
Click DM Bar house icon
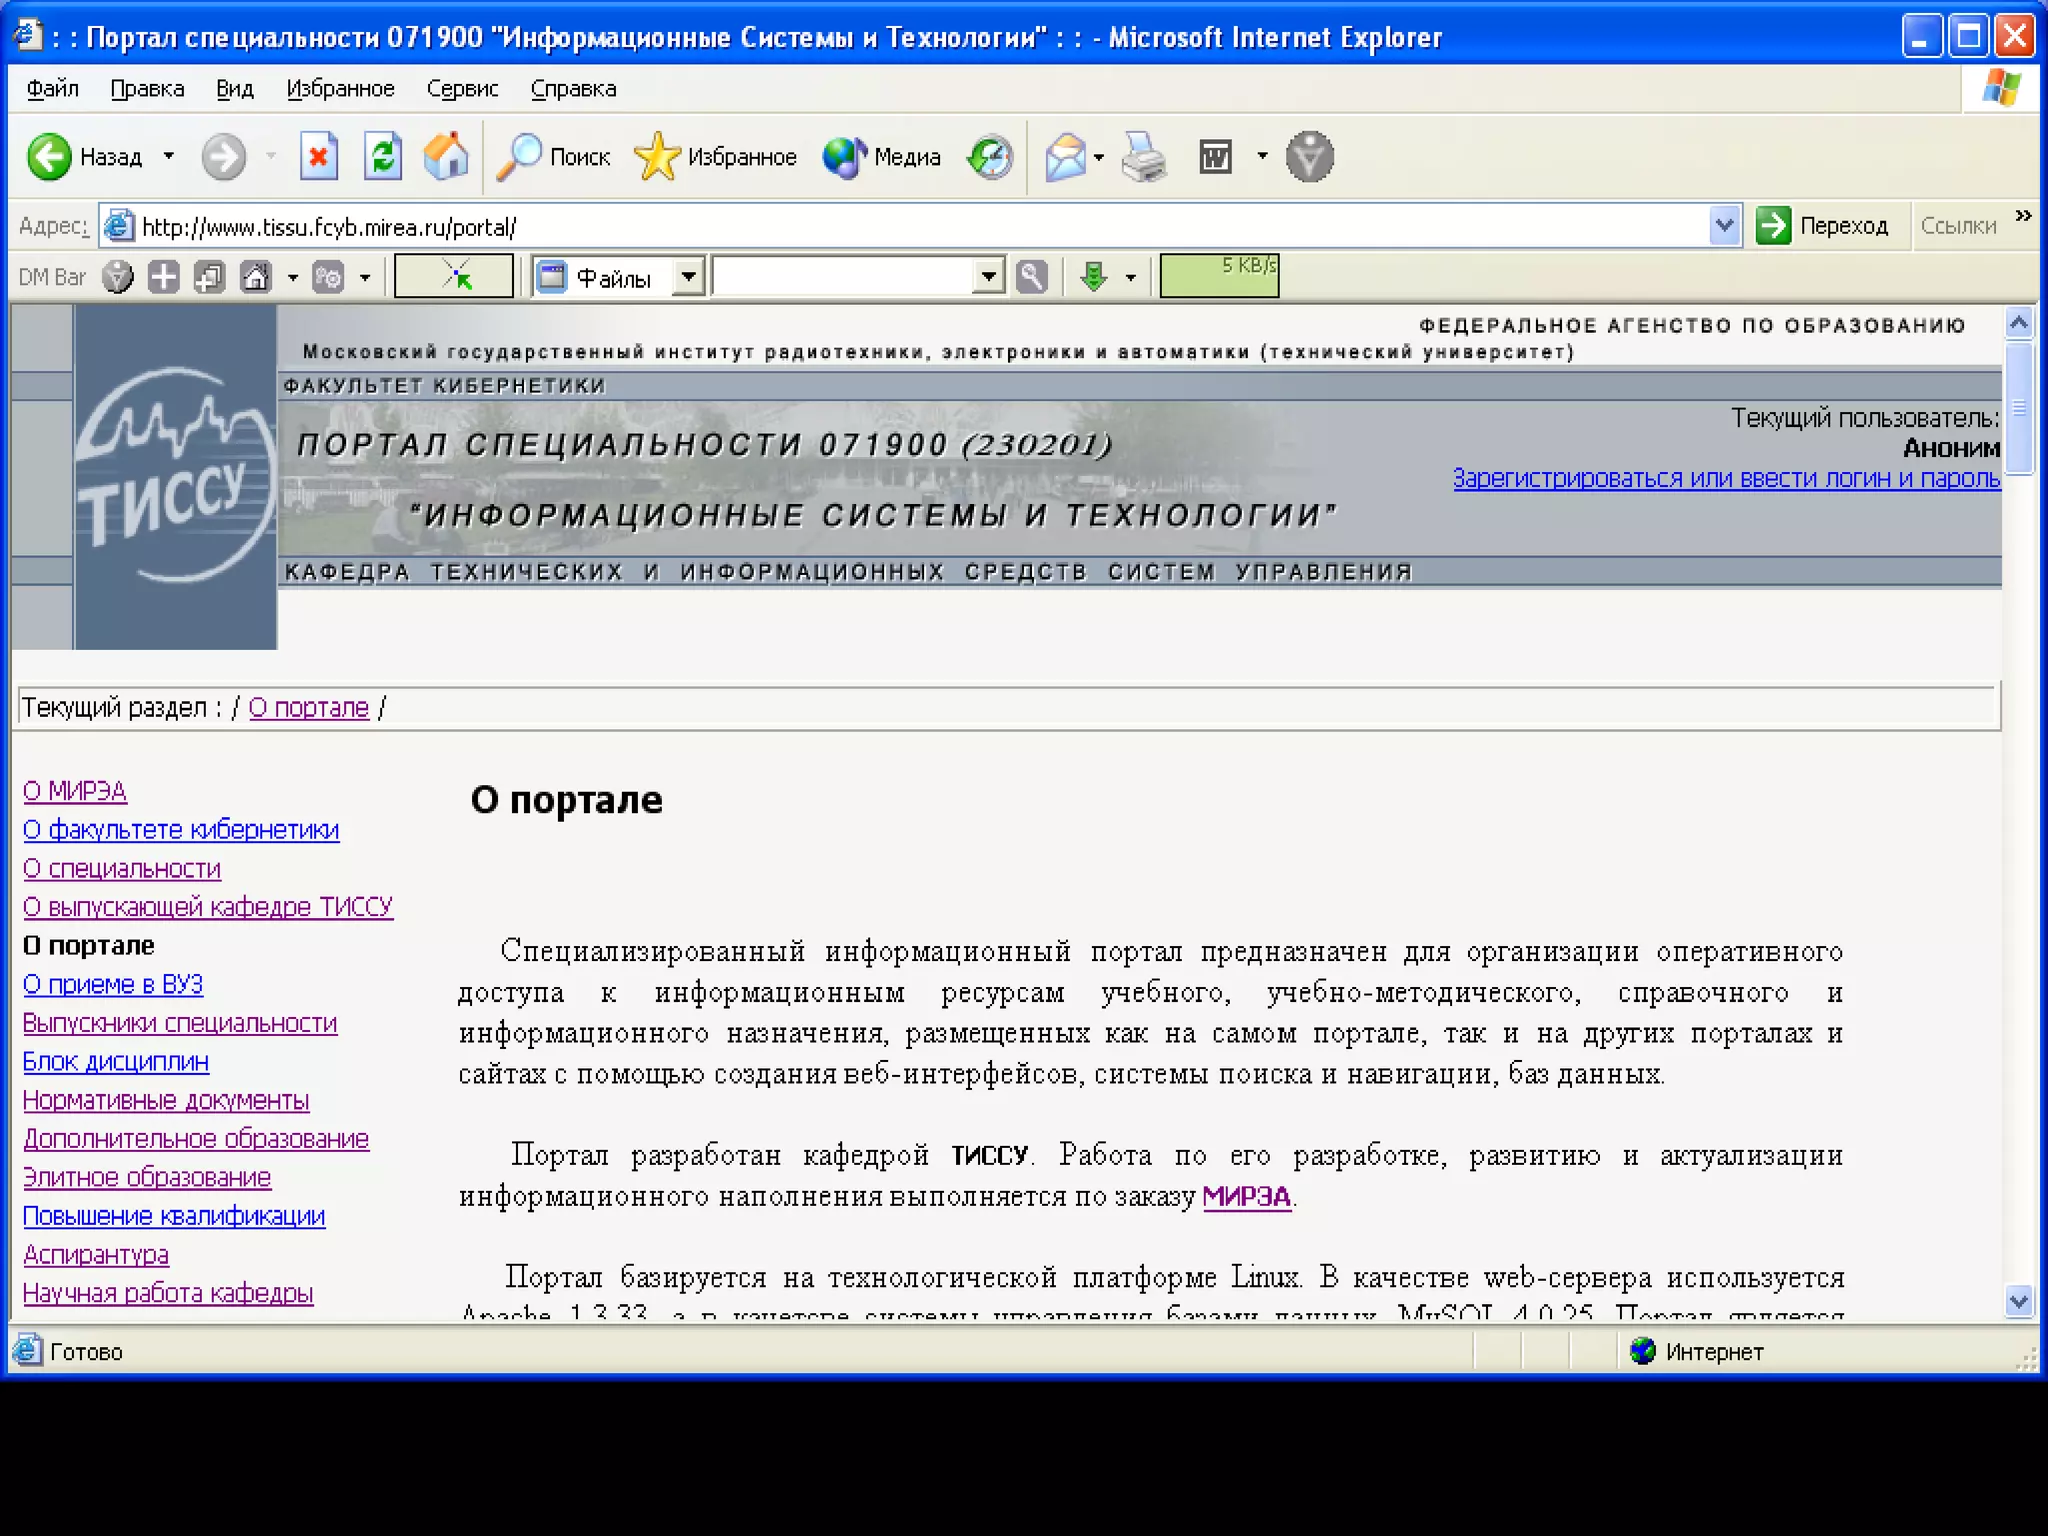256,277
